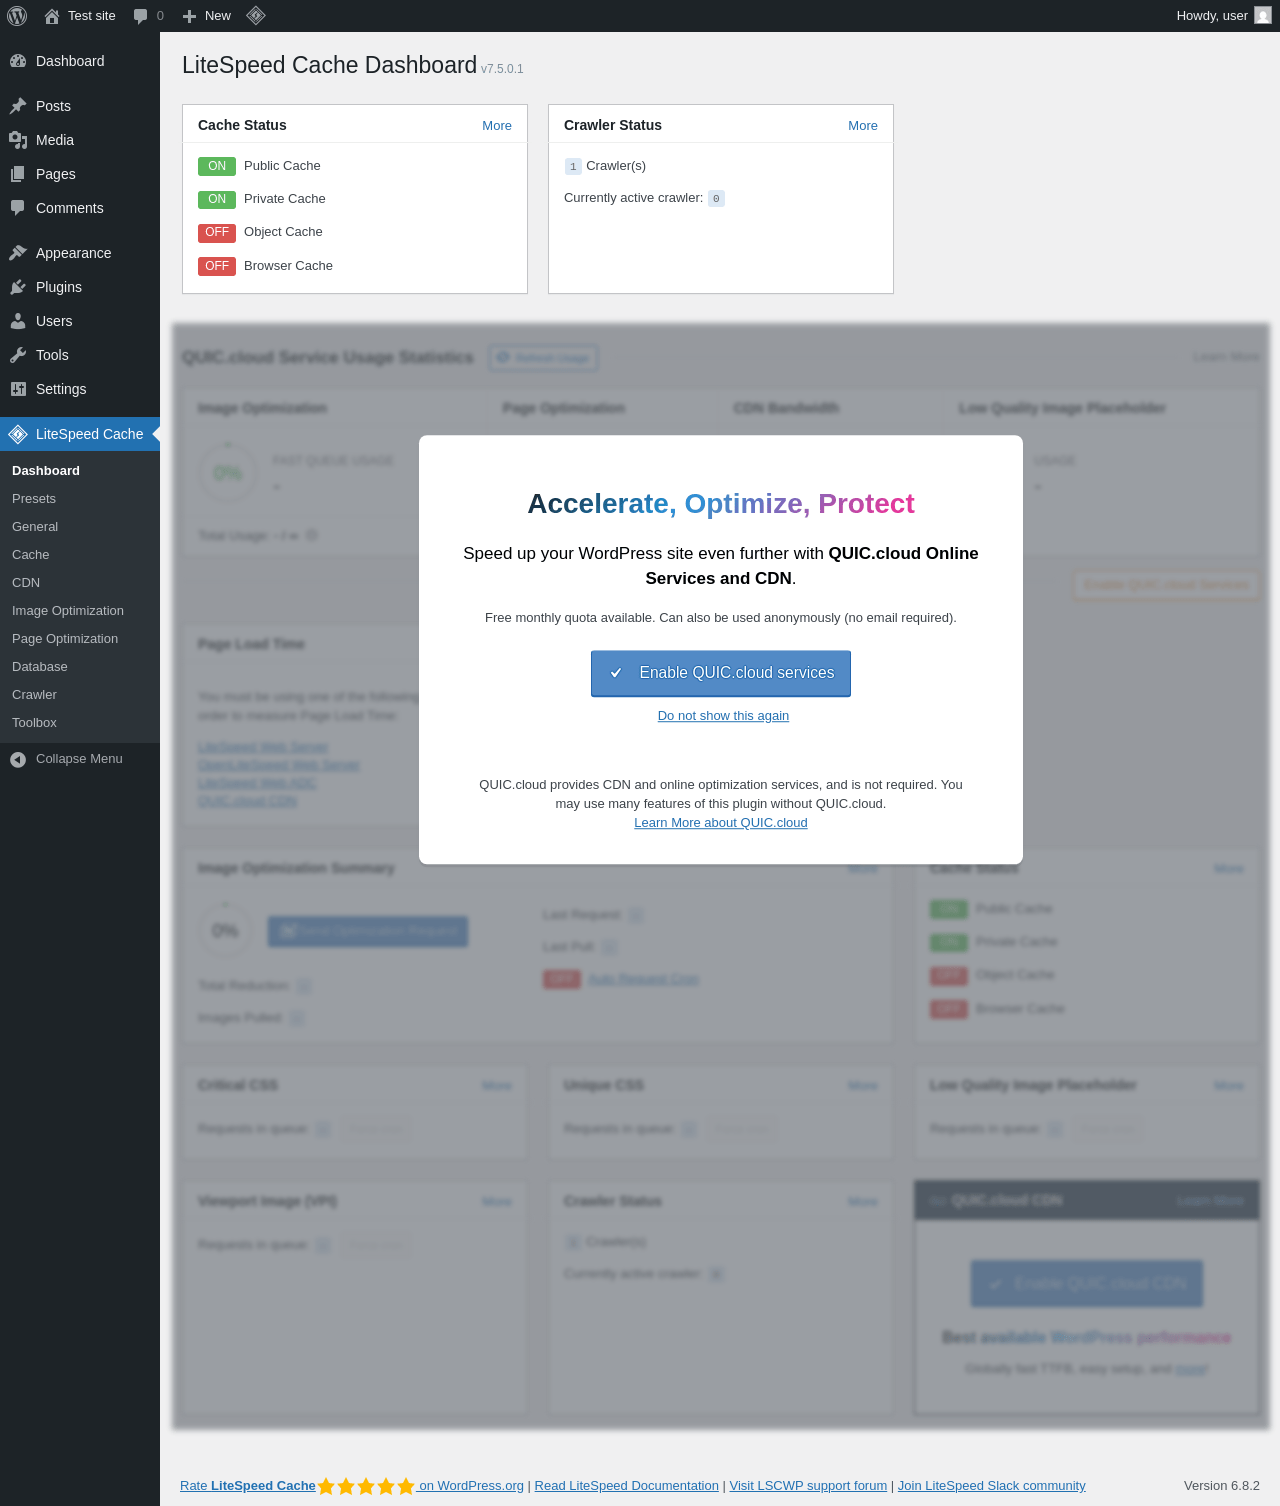Click the New plus icon
The height and width of the screenshot is (1506, 1280).
pos(189,16)
